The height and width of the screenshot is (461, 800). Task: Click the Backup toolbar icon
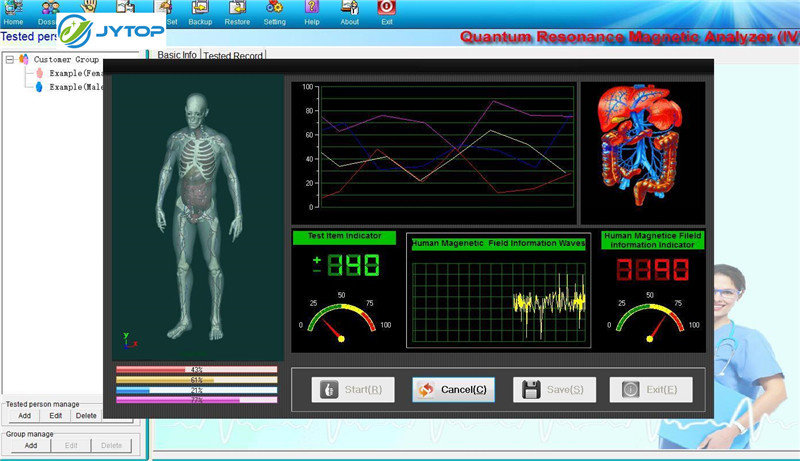(200, 13)
